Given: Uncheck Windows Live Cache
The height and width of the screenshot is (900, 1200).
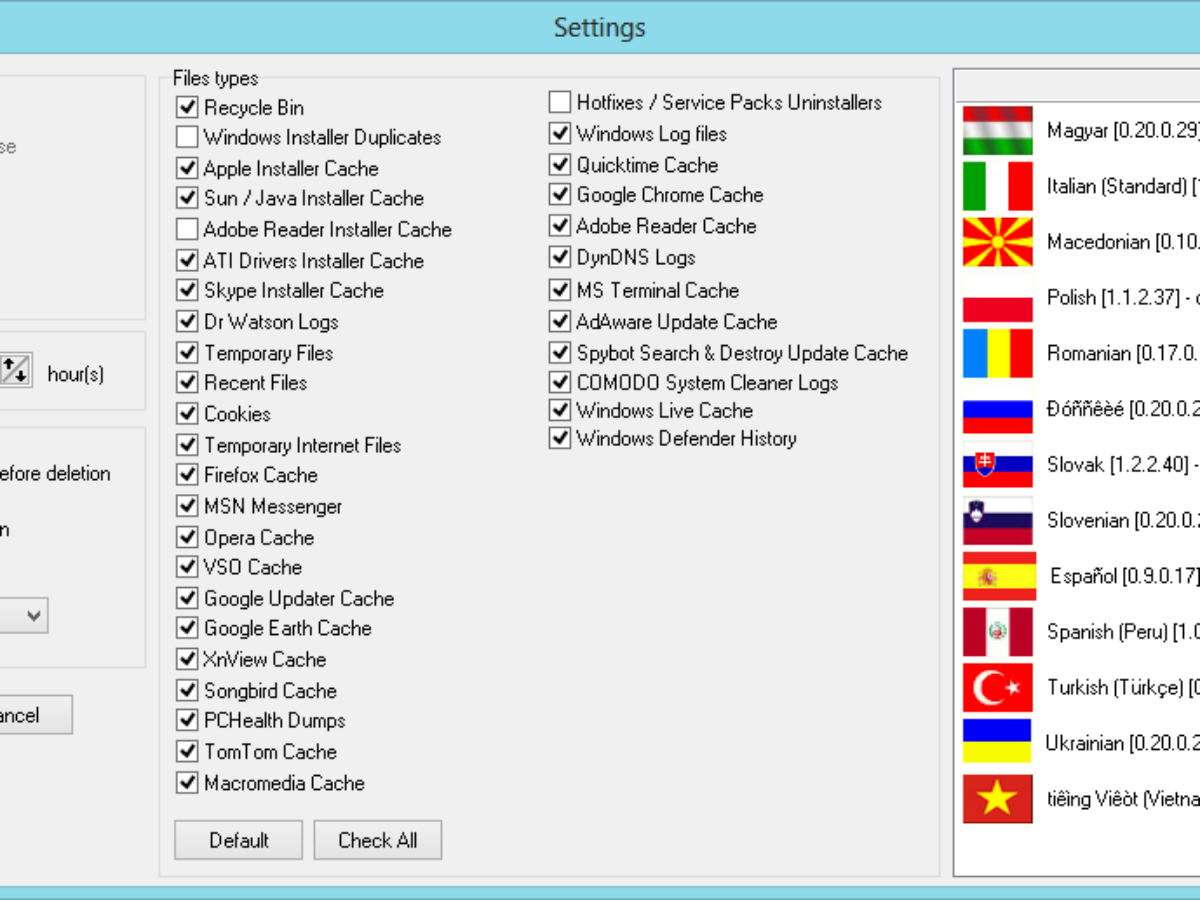Looking at the screenshot, I should pyautogui.click(x=560, y=410).
